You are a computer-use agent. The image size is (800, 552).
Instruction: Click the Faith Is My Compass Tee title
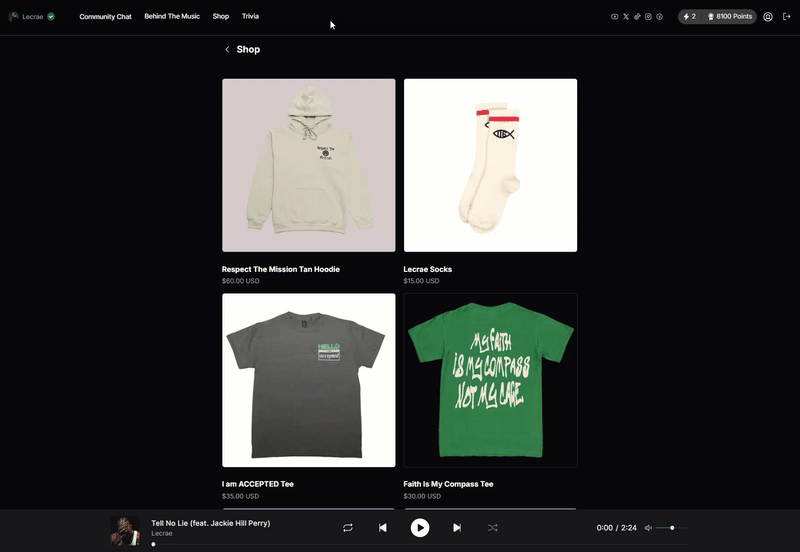coord(448,484)
